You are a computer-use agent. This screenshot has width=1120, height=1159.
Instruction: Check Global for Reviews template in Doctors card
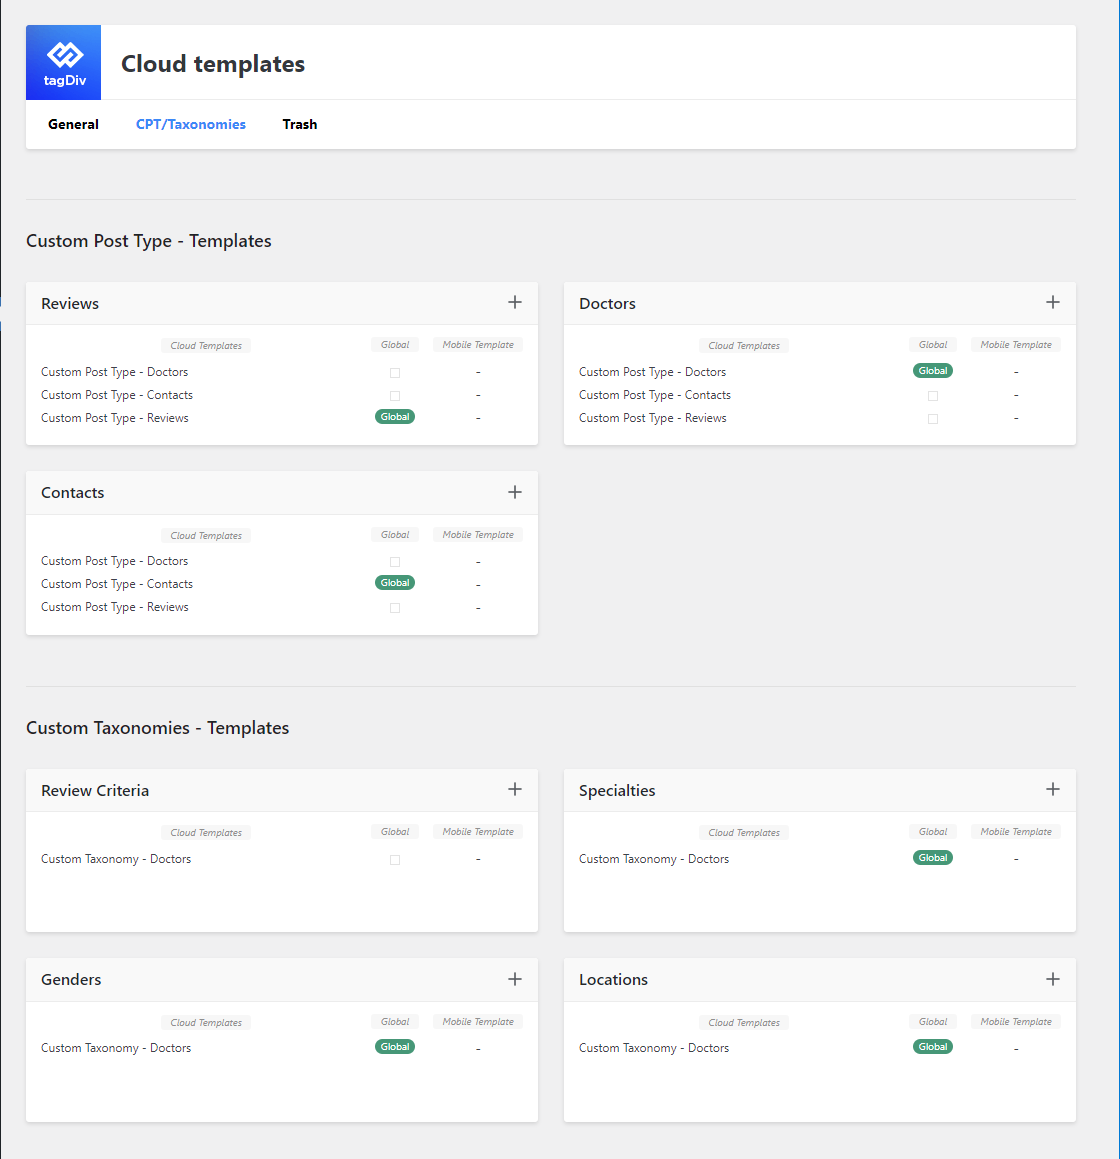(933, 419)
